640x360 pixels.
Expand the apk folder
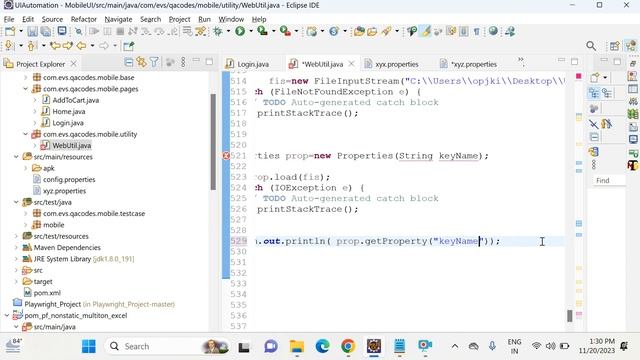(25, 168)
